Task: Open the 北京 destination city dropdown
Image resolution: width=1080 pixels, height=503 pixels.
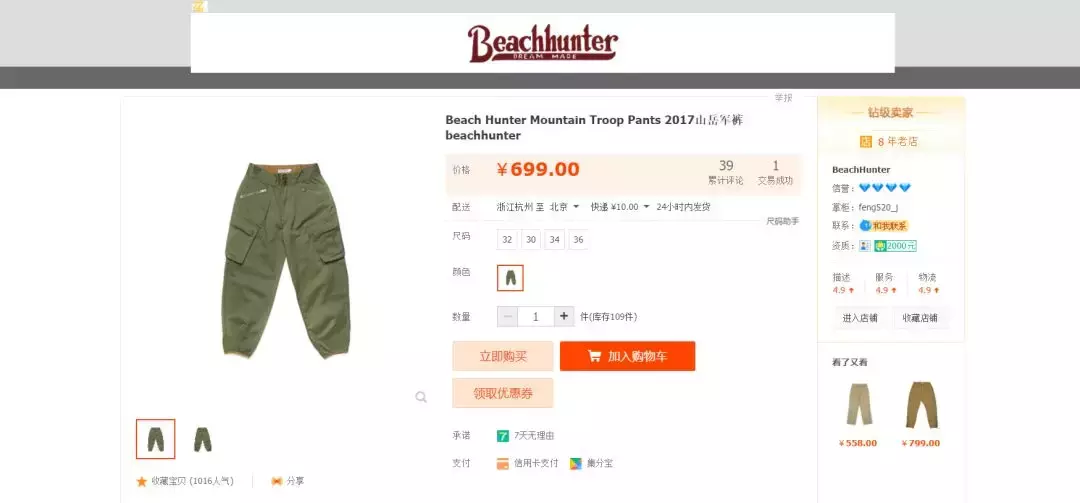Action: 565,207
